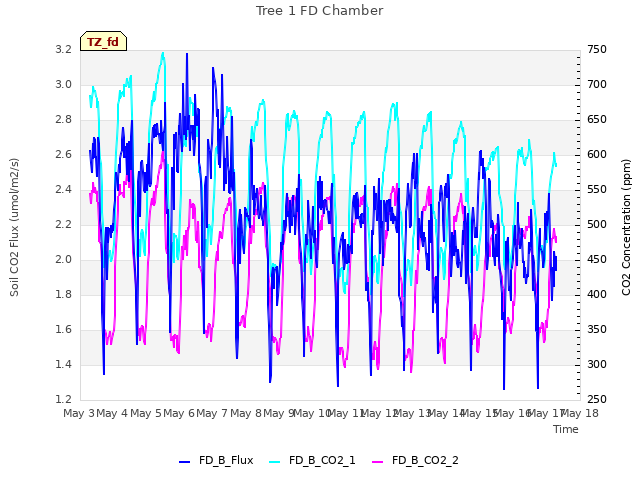The height and width of the screenshot is (480, 640).
Task: Toggle the FD_B_Flux legend entry
Action: [216, 460]
